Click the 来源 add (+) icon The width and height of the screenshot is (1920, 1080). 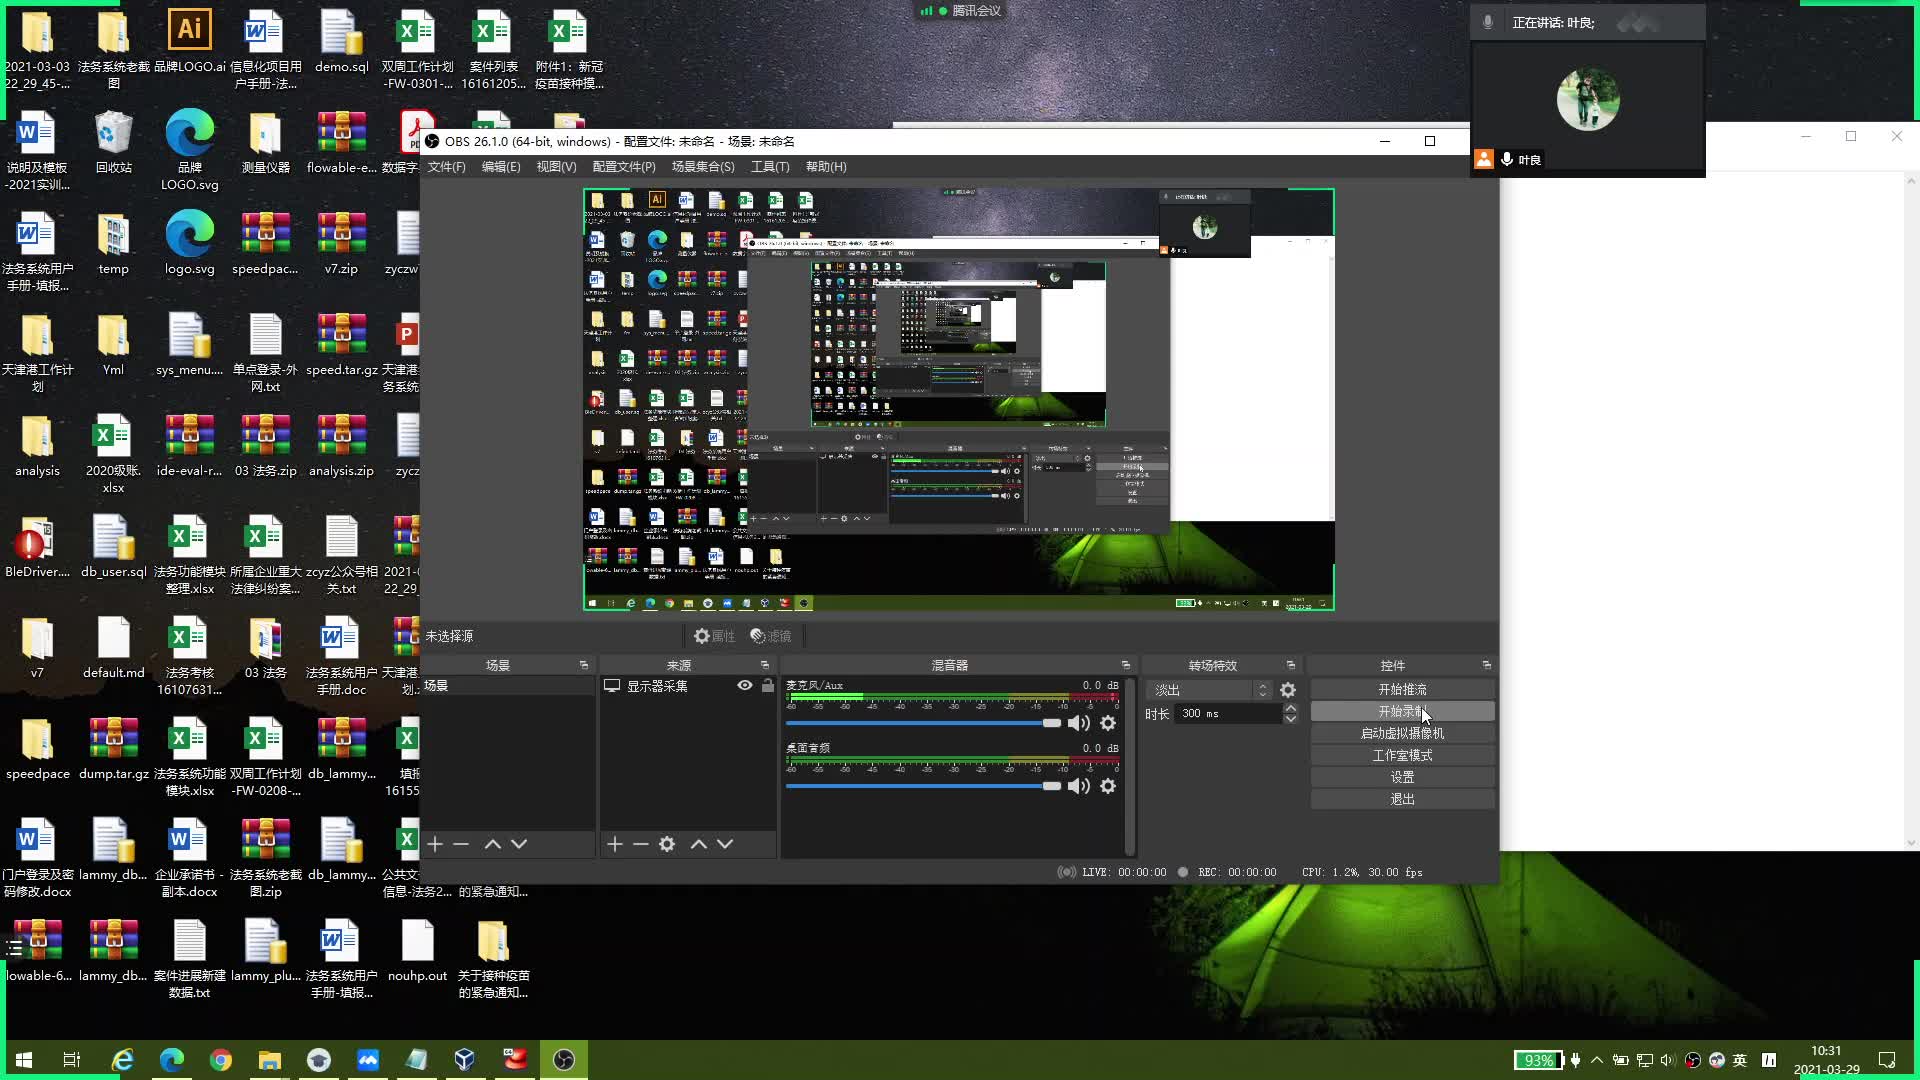[x=613, y=843]
